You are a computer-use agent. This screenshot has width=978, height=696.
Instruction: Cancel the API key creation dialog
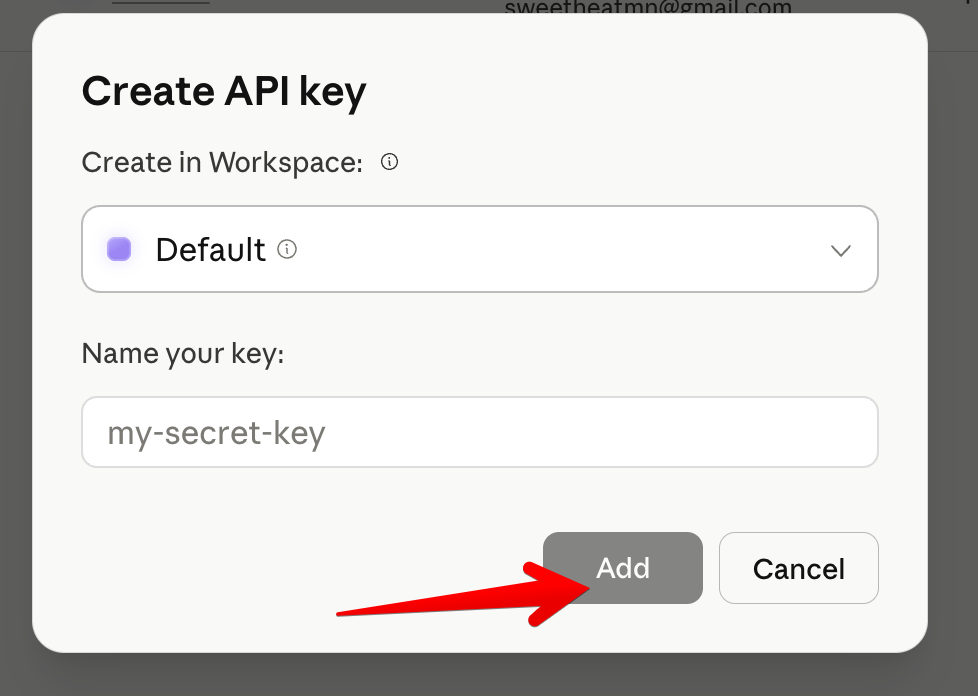tap(798, 568)
